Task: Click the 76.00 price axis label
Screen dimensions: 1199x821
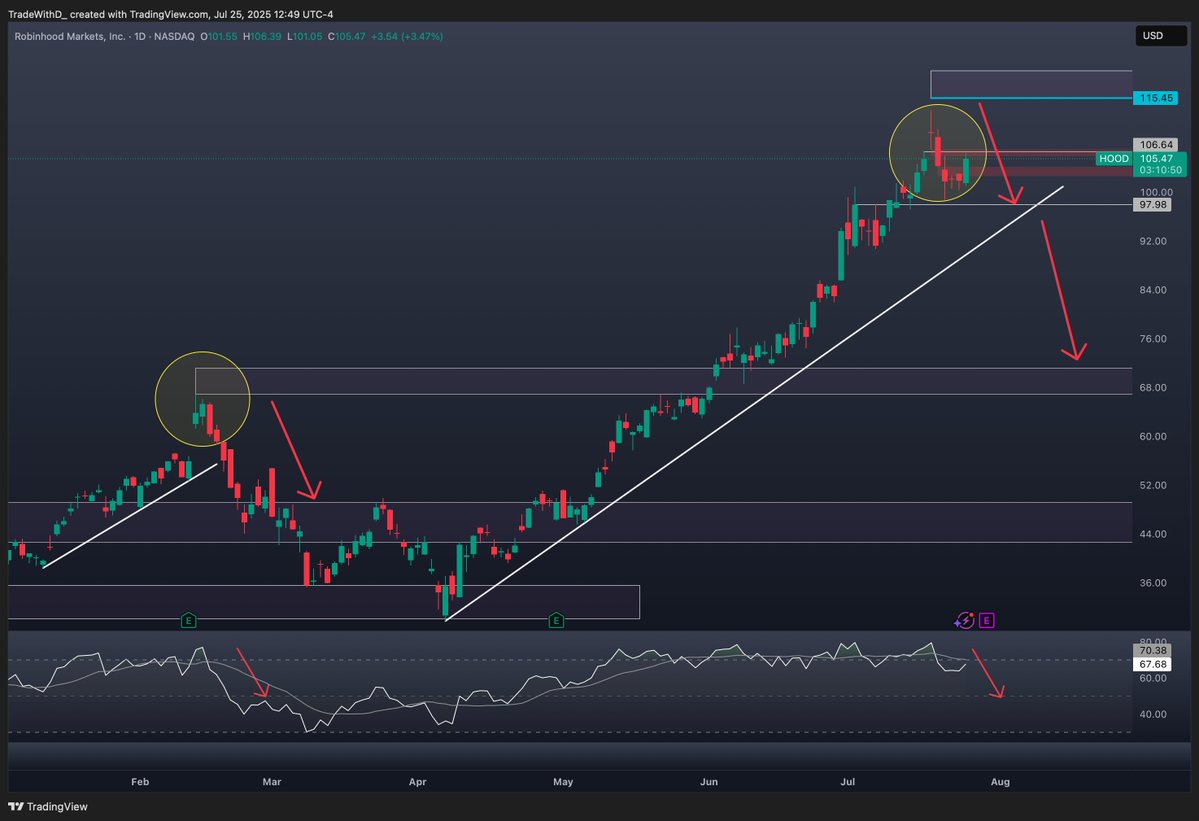Action: coord(1153,339)
